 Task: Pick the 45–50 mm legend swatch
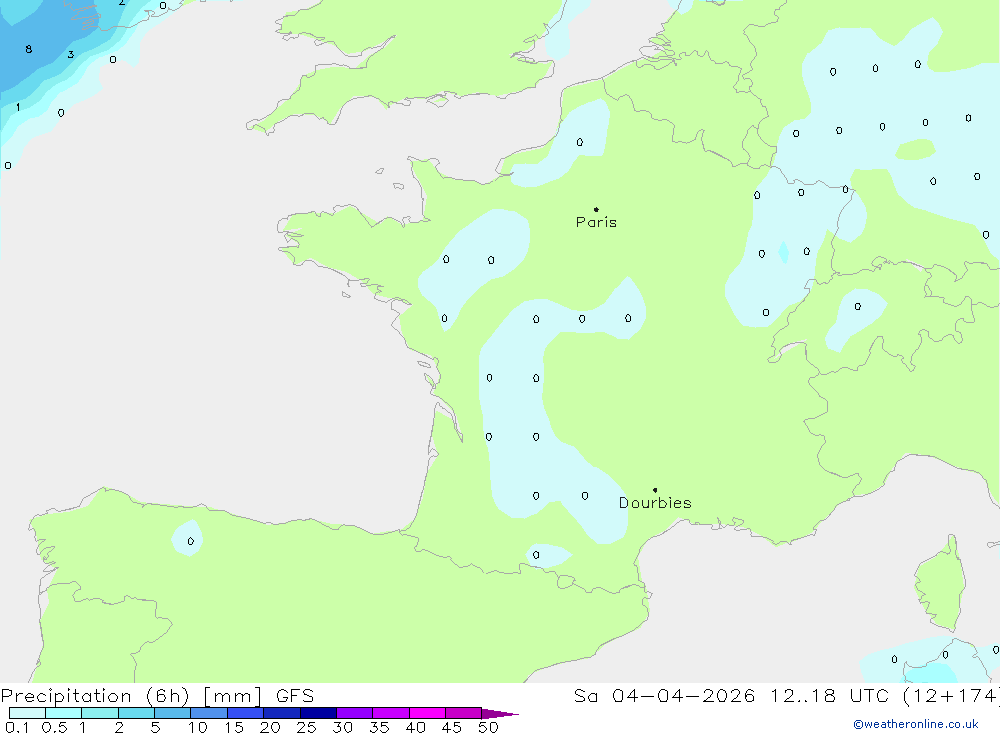coord(464,713)
